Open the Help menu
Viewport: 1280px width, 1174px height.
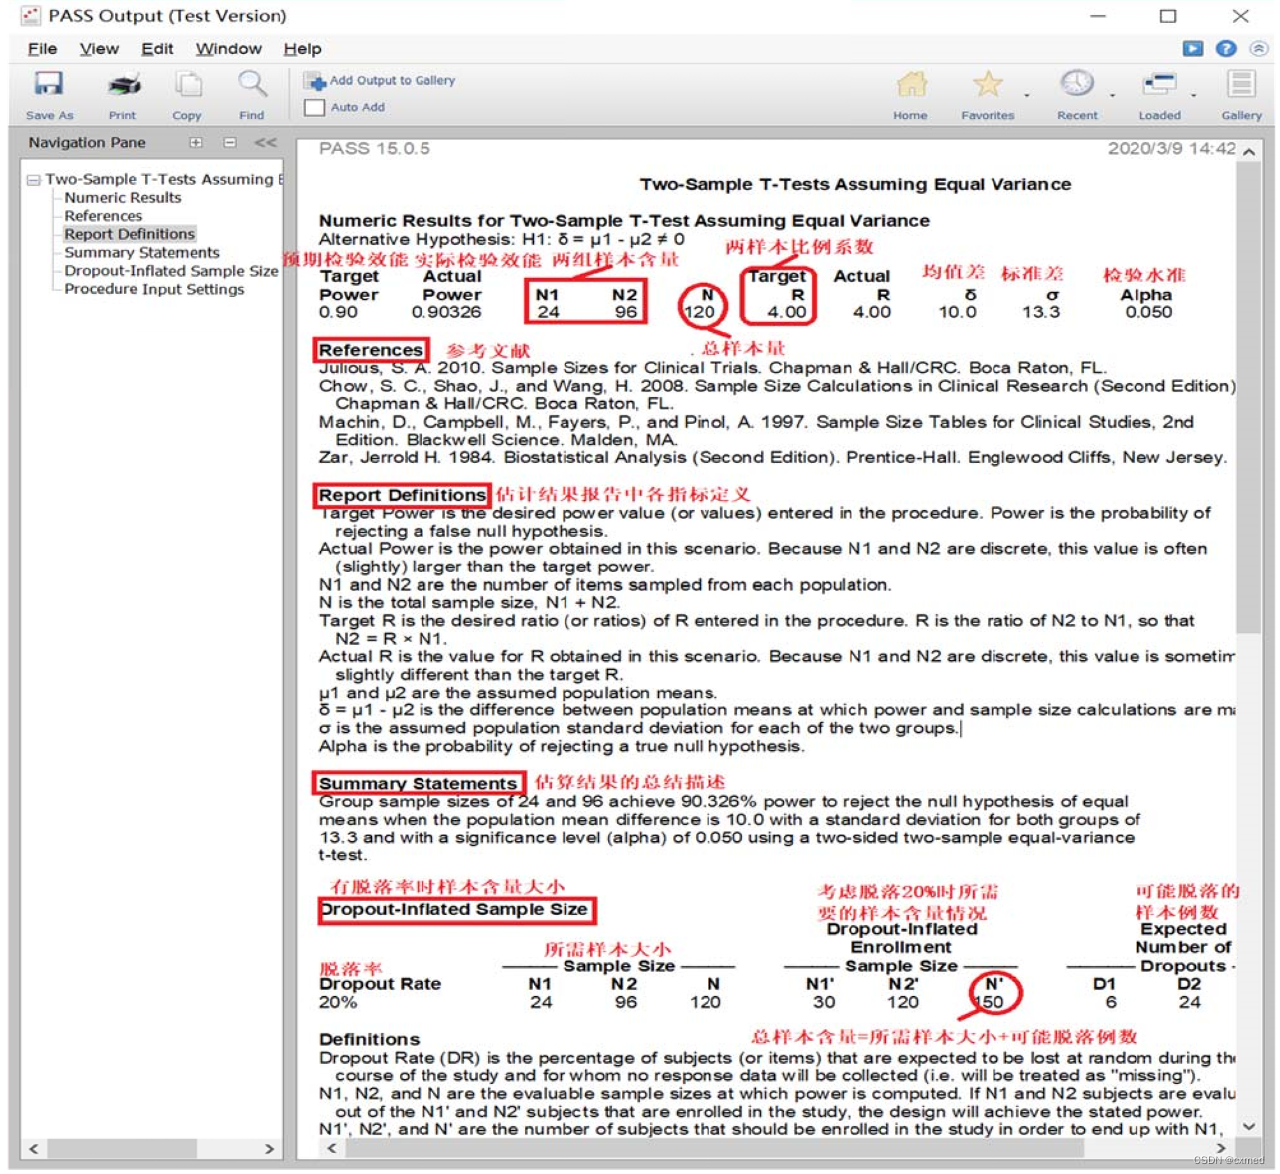coord(302,49)
